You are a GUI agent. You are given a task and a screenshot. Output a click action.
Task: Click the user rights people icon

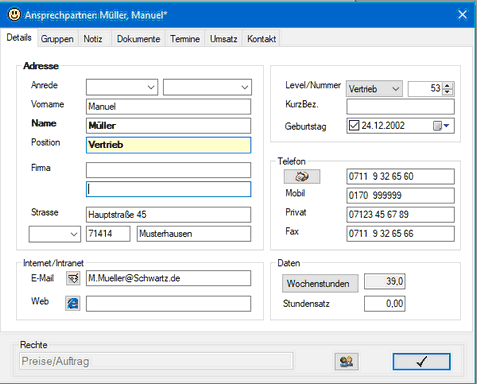click(347, 361)
